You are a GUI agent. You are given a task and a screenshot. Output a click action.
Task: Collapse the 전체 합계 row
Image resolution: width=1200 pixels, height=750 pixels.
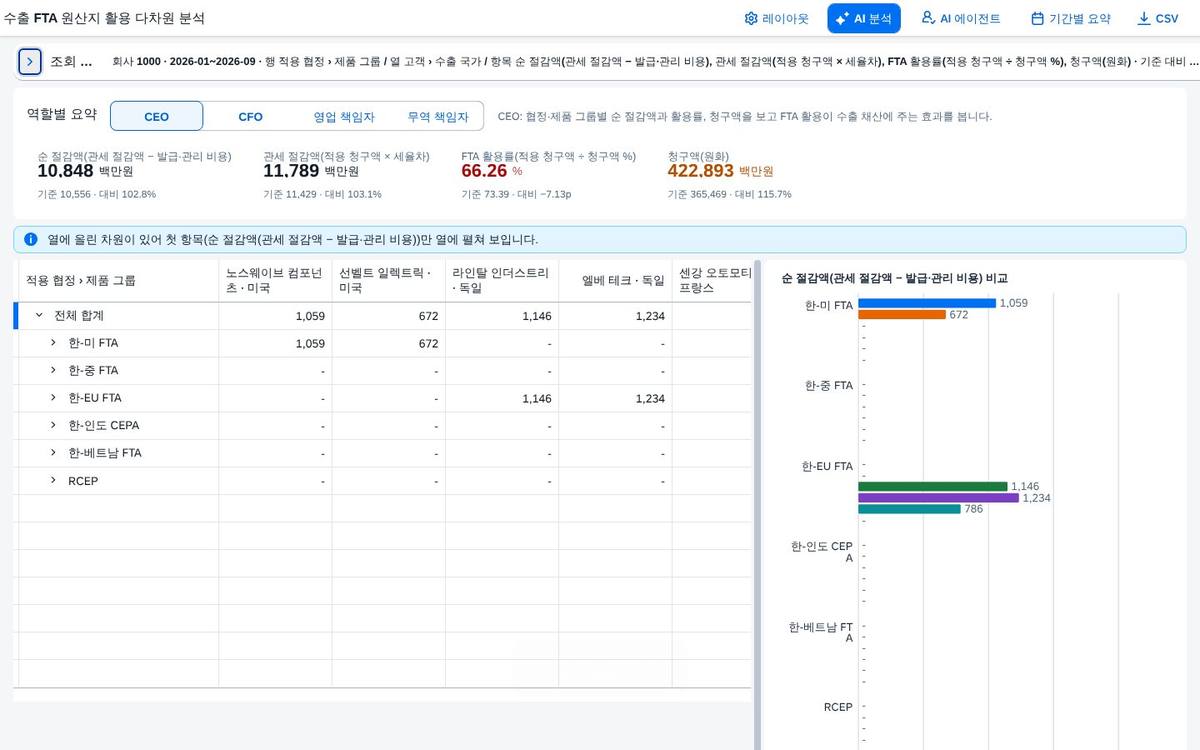point(39,315)
